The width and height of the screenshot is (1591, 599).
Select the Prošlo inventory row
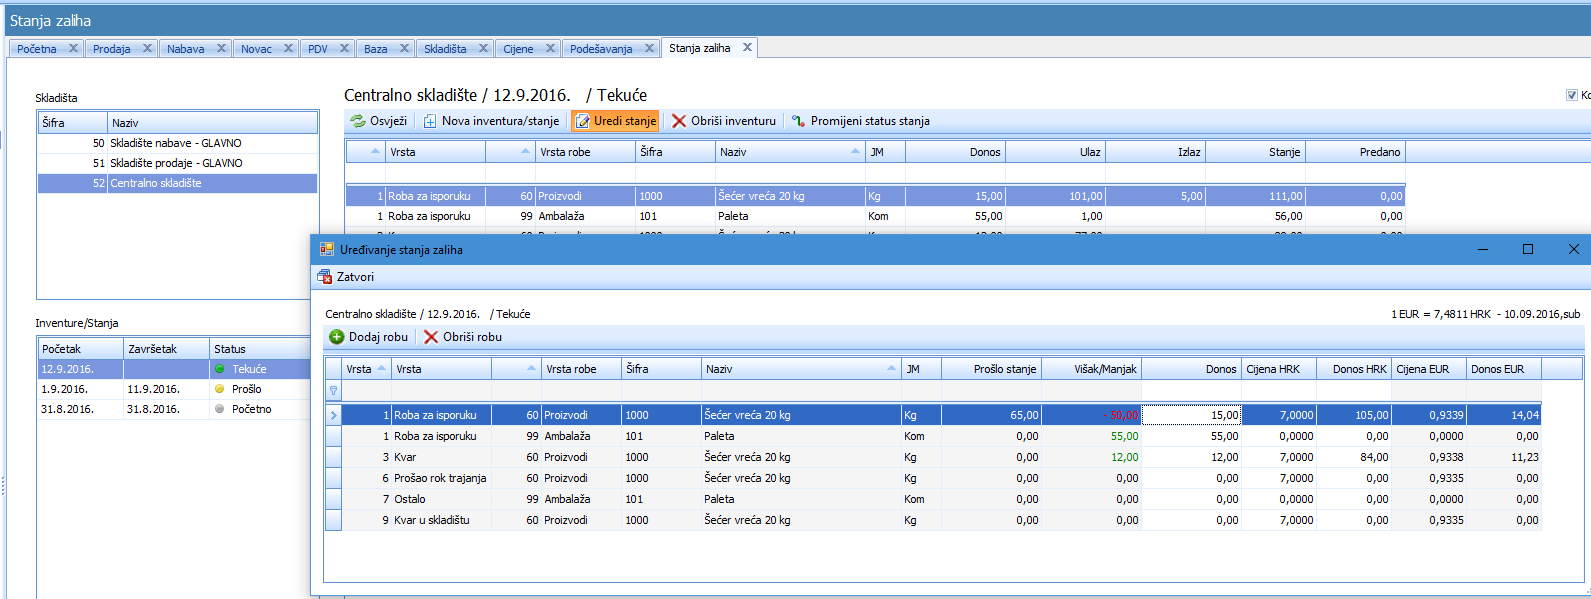[x=174, y=389]
